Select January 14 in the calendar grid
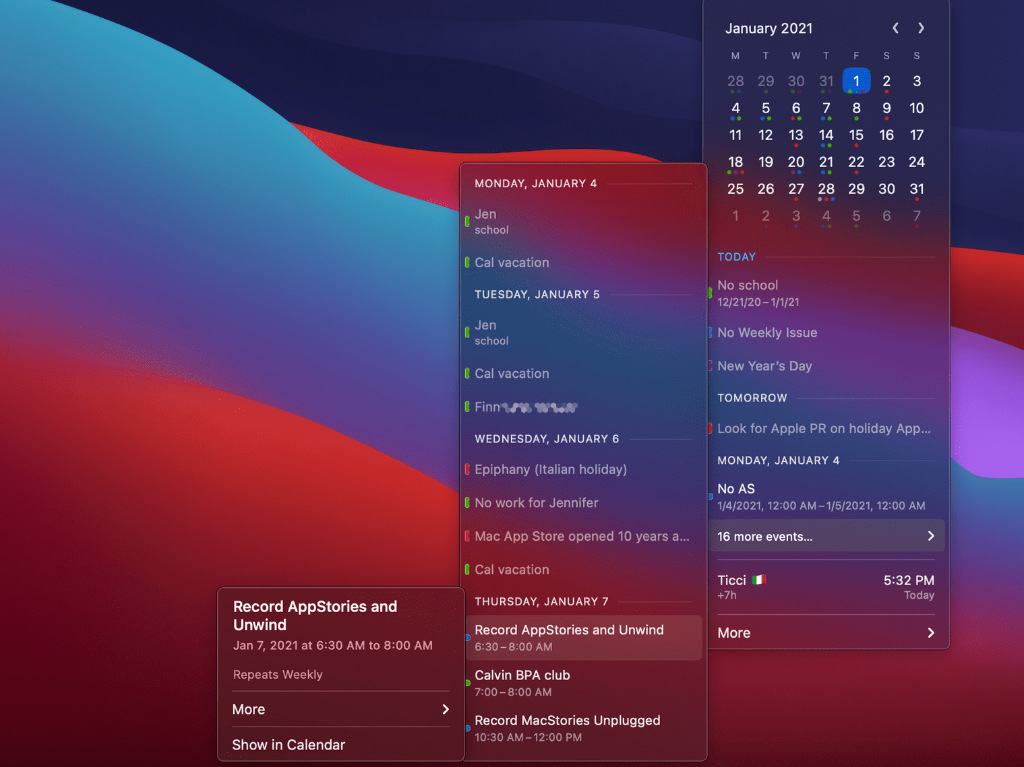Viewport: 1024px width, 767px height. pos(826,135)
